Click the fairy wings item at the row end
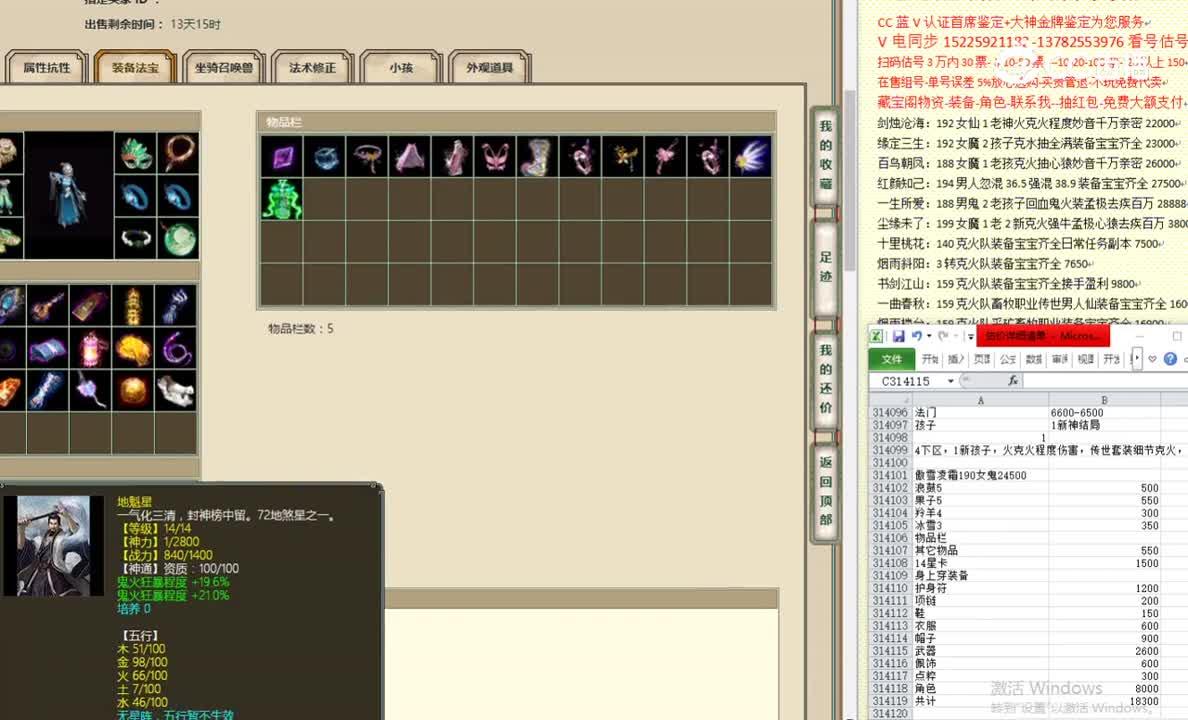The width and height of the screenshot is (1188, 720). point(750,155)
